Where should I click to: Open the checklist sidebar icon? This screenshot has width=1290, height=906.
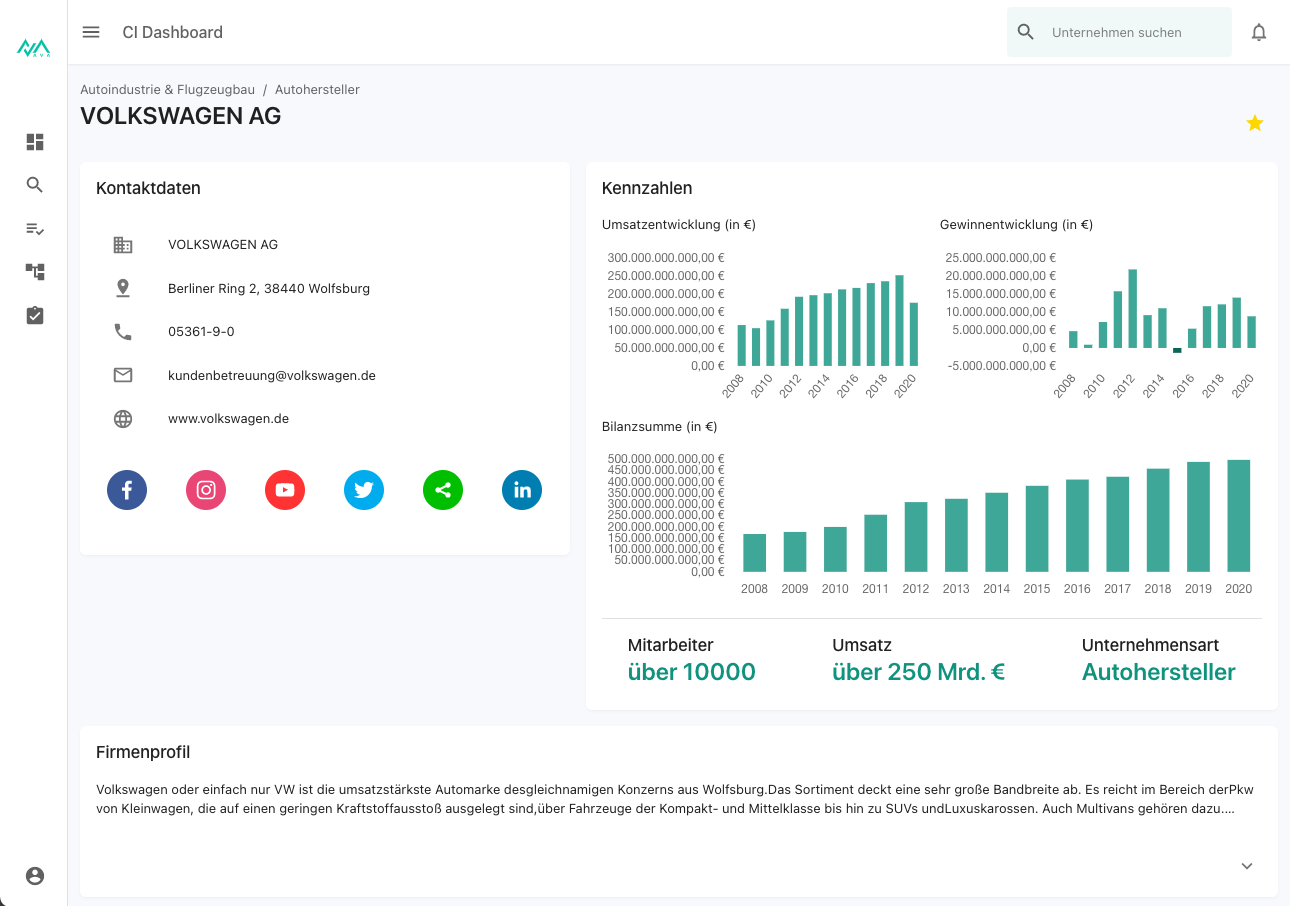(x=35, y=229)
